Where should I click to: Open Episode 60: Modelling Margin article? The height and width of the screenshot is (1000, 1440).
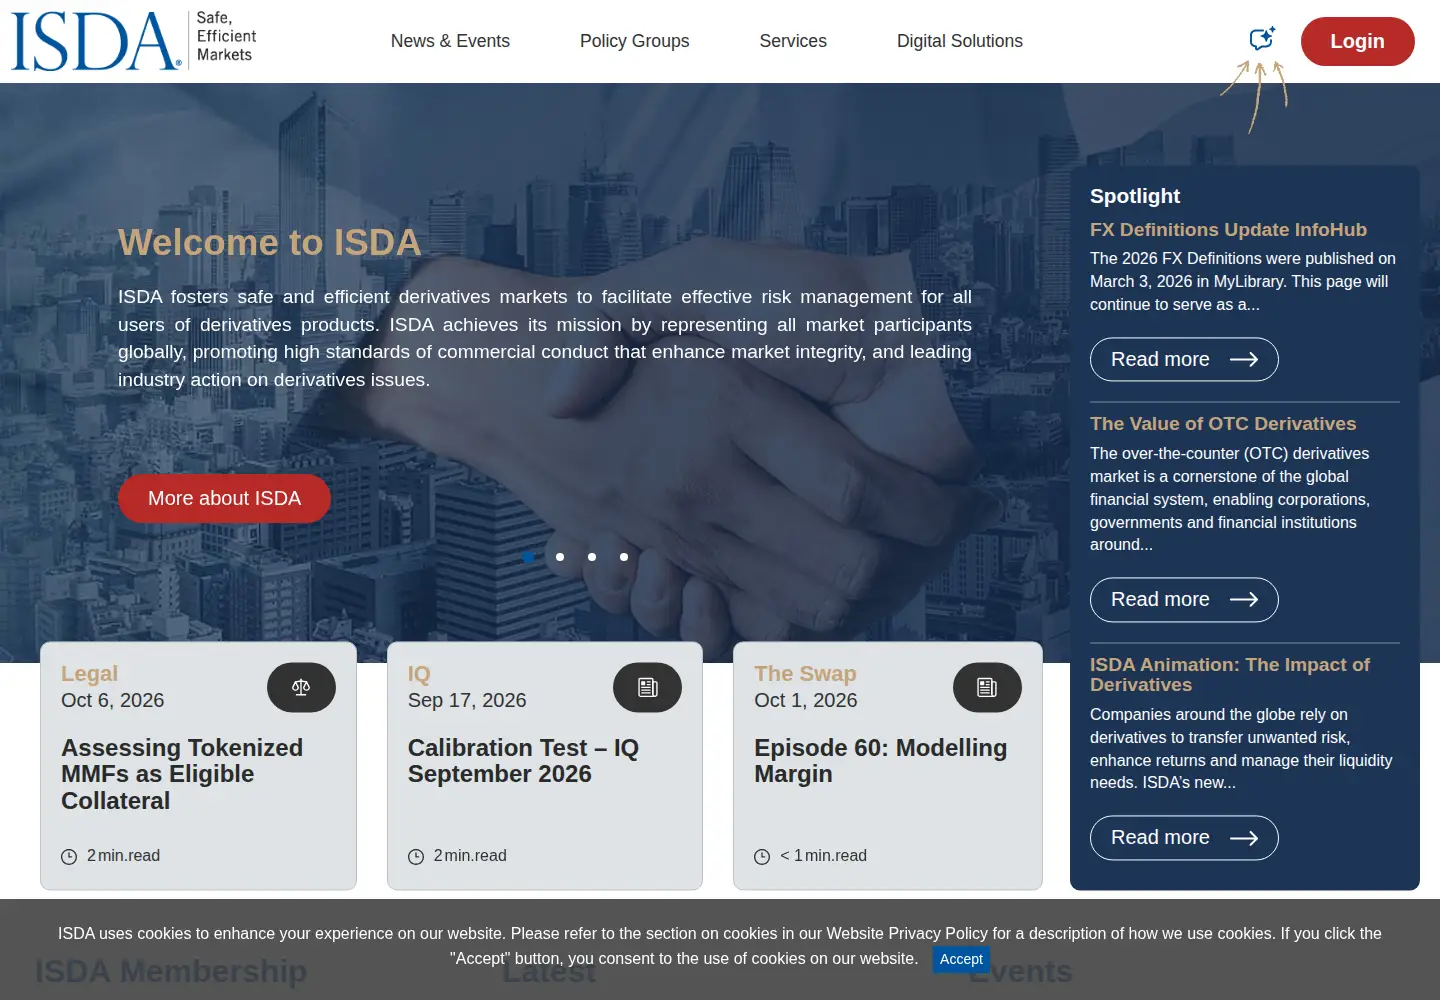coord(881,761)
